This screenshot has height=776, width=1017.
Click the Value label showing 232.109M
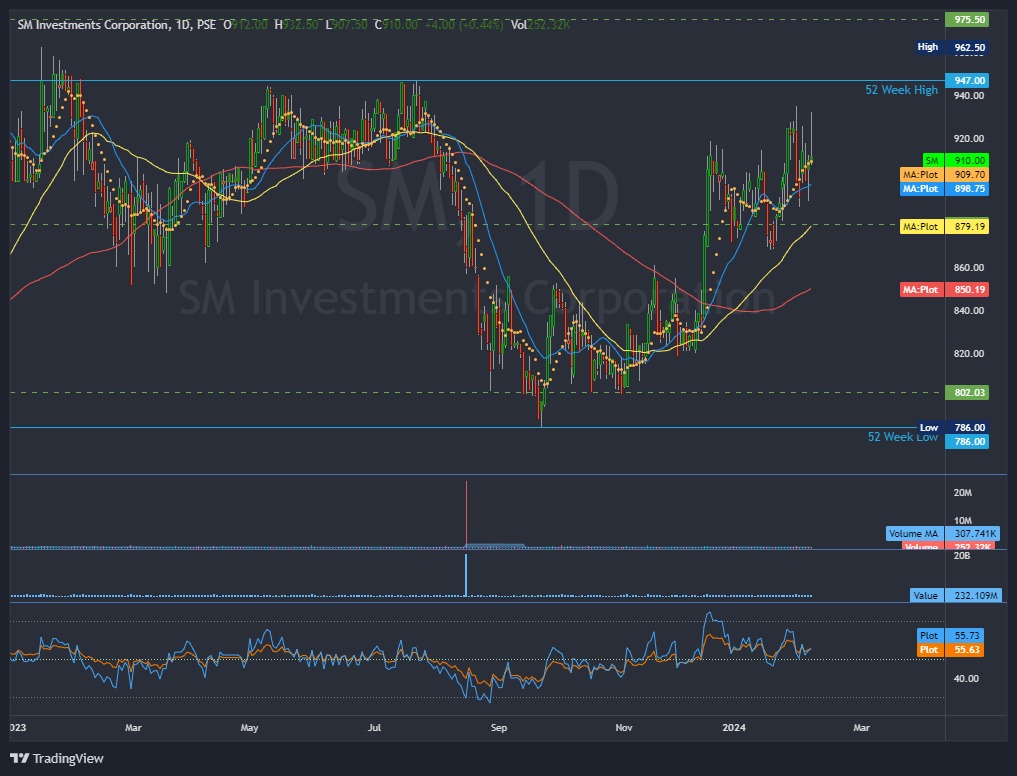(952, 595)
